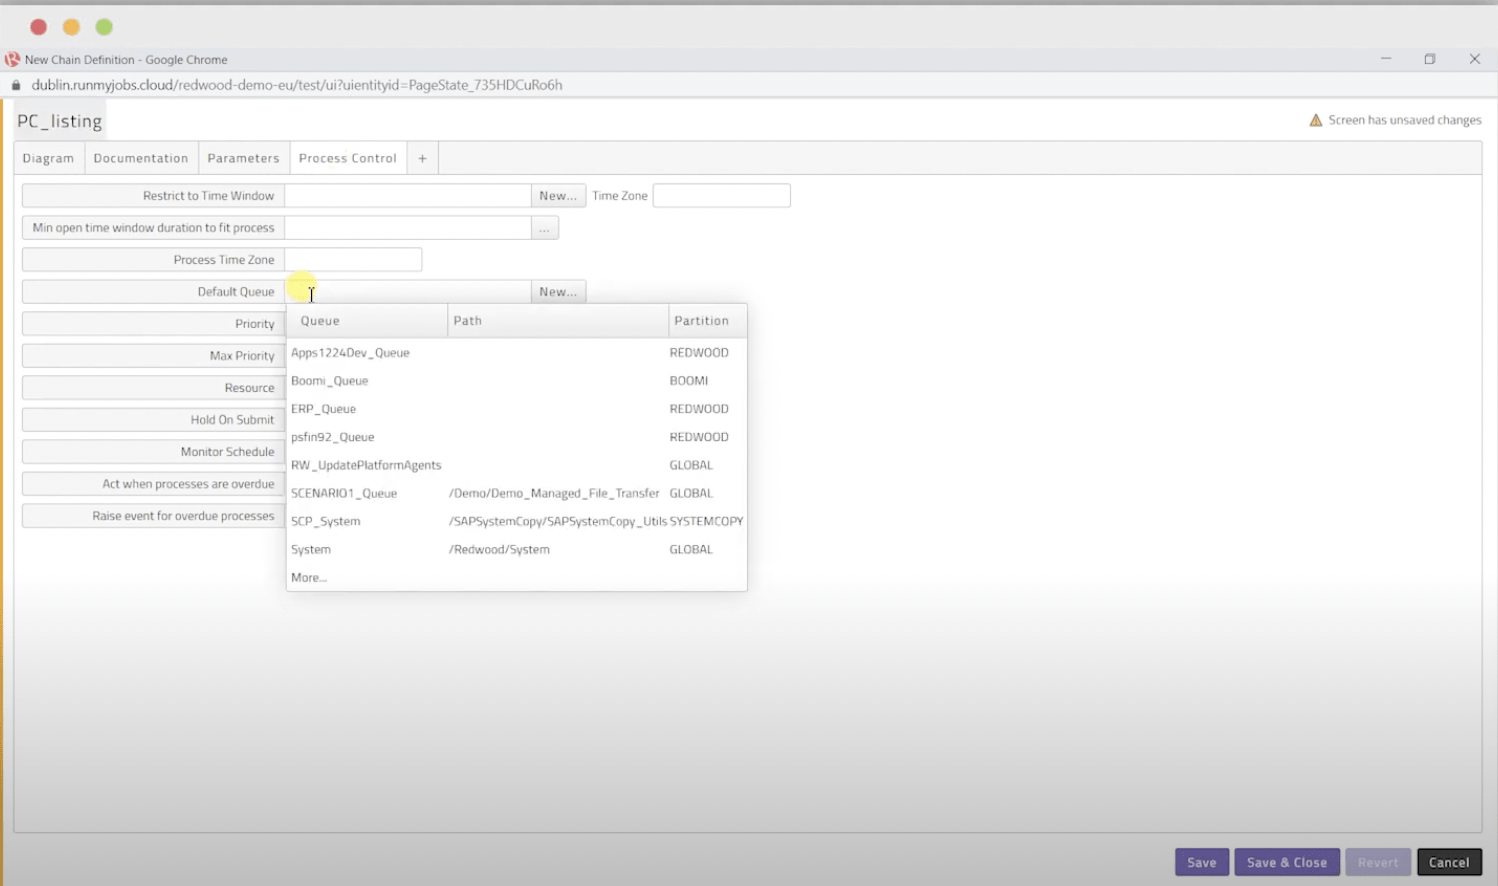Image resolution: width=1498 pixels, height=886 pixels.
Task: Click the Time Zone input field
Action: pos(721,195)
